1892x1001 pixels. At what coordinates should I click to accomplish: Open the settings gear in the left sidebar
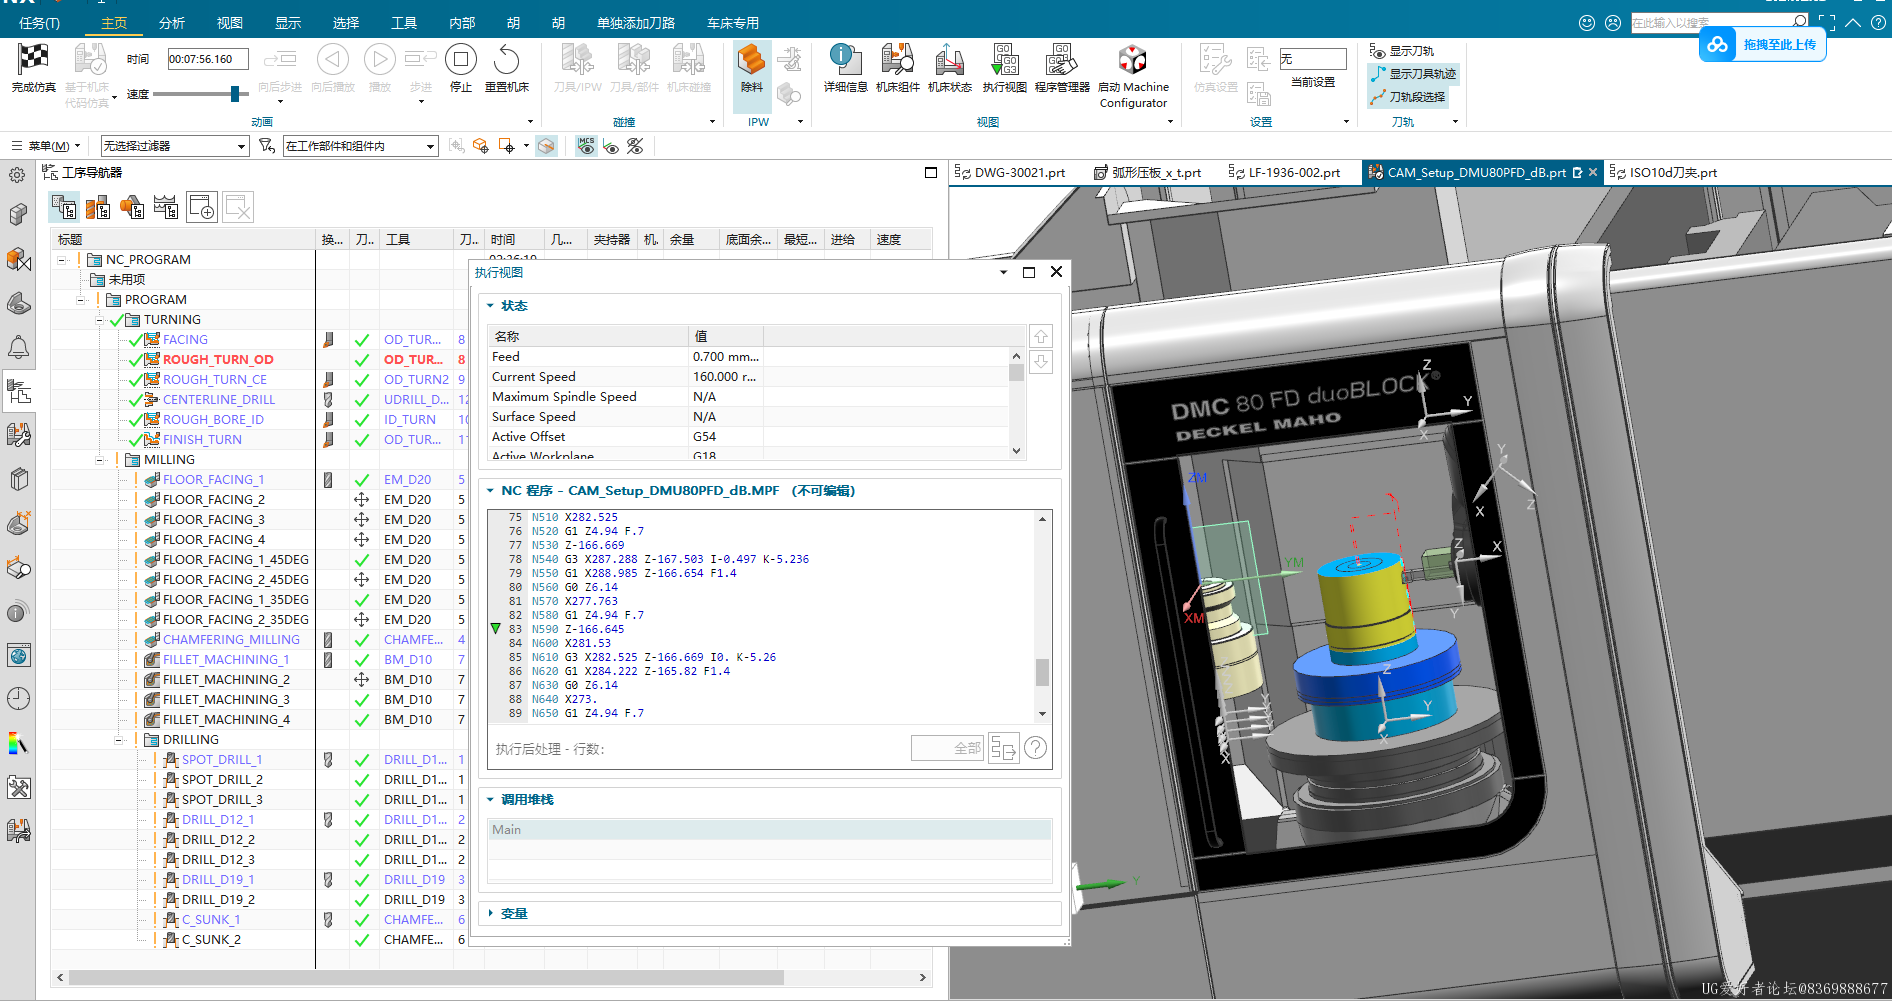(18, 175)
